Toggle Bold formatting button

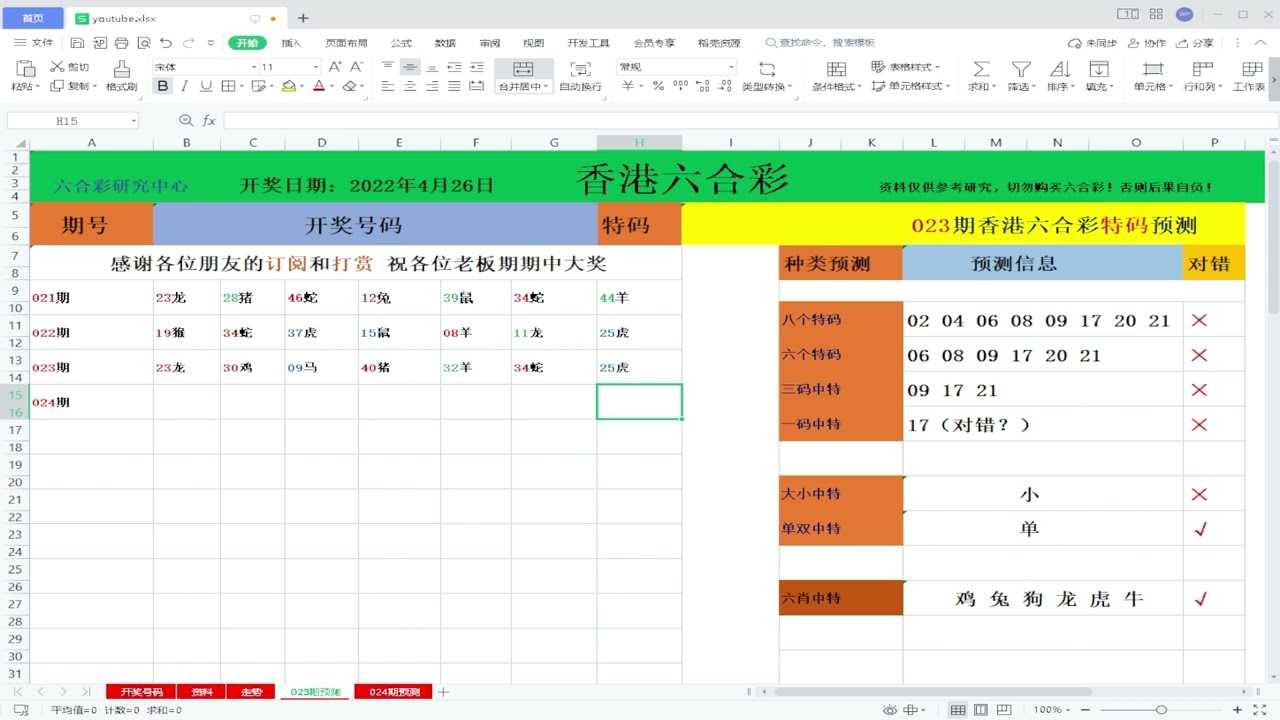coord(163,86)
